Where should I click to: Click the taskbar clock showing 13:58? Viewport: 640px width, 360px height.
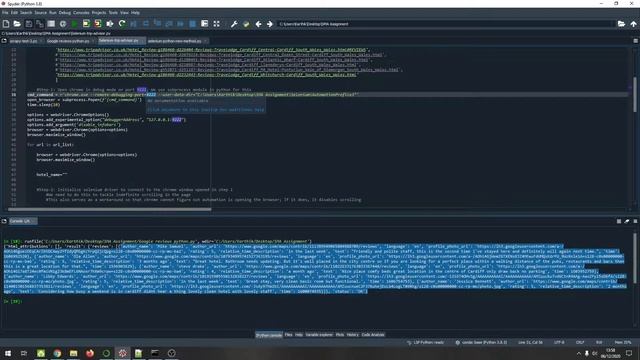point(611,353)
